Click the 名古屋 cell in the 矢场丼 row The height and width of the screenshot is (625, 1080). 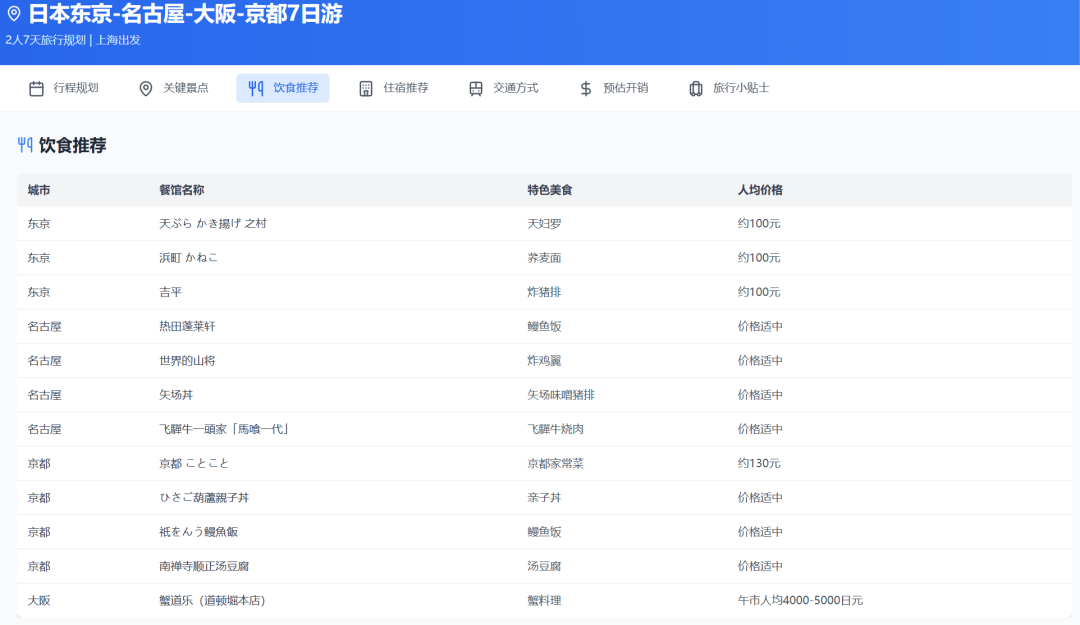[x=44, y=395]
